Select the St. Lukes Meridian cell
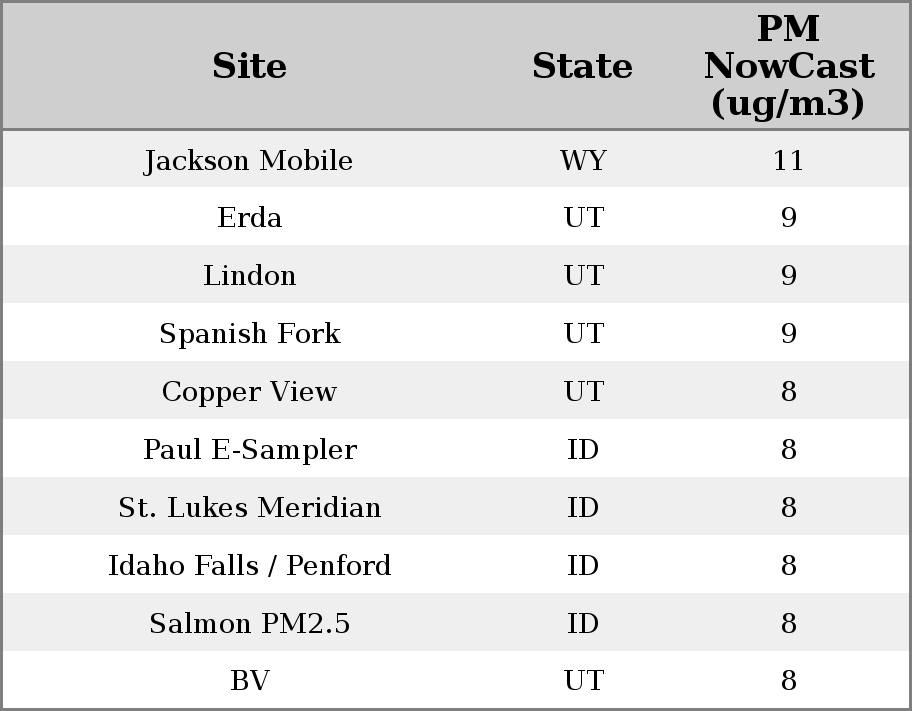The image size is (912, 711). [x=249, y=508]
